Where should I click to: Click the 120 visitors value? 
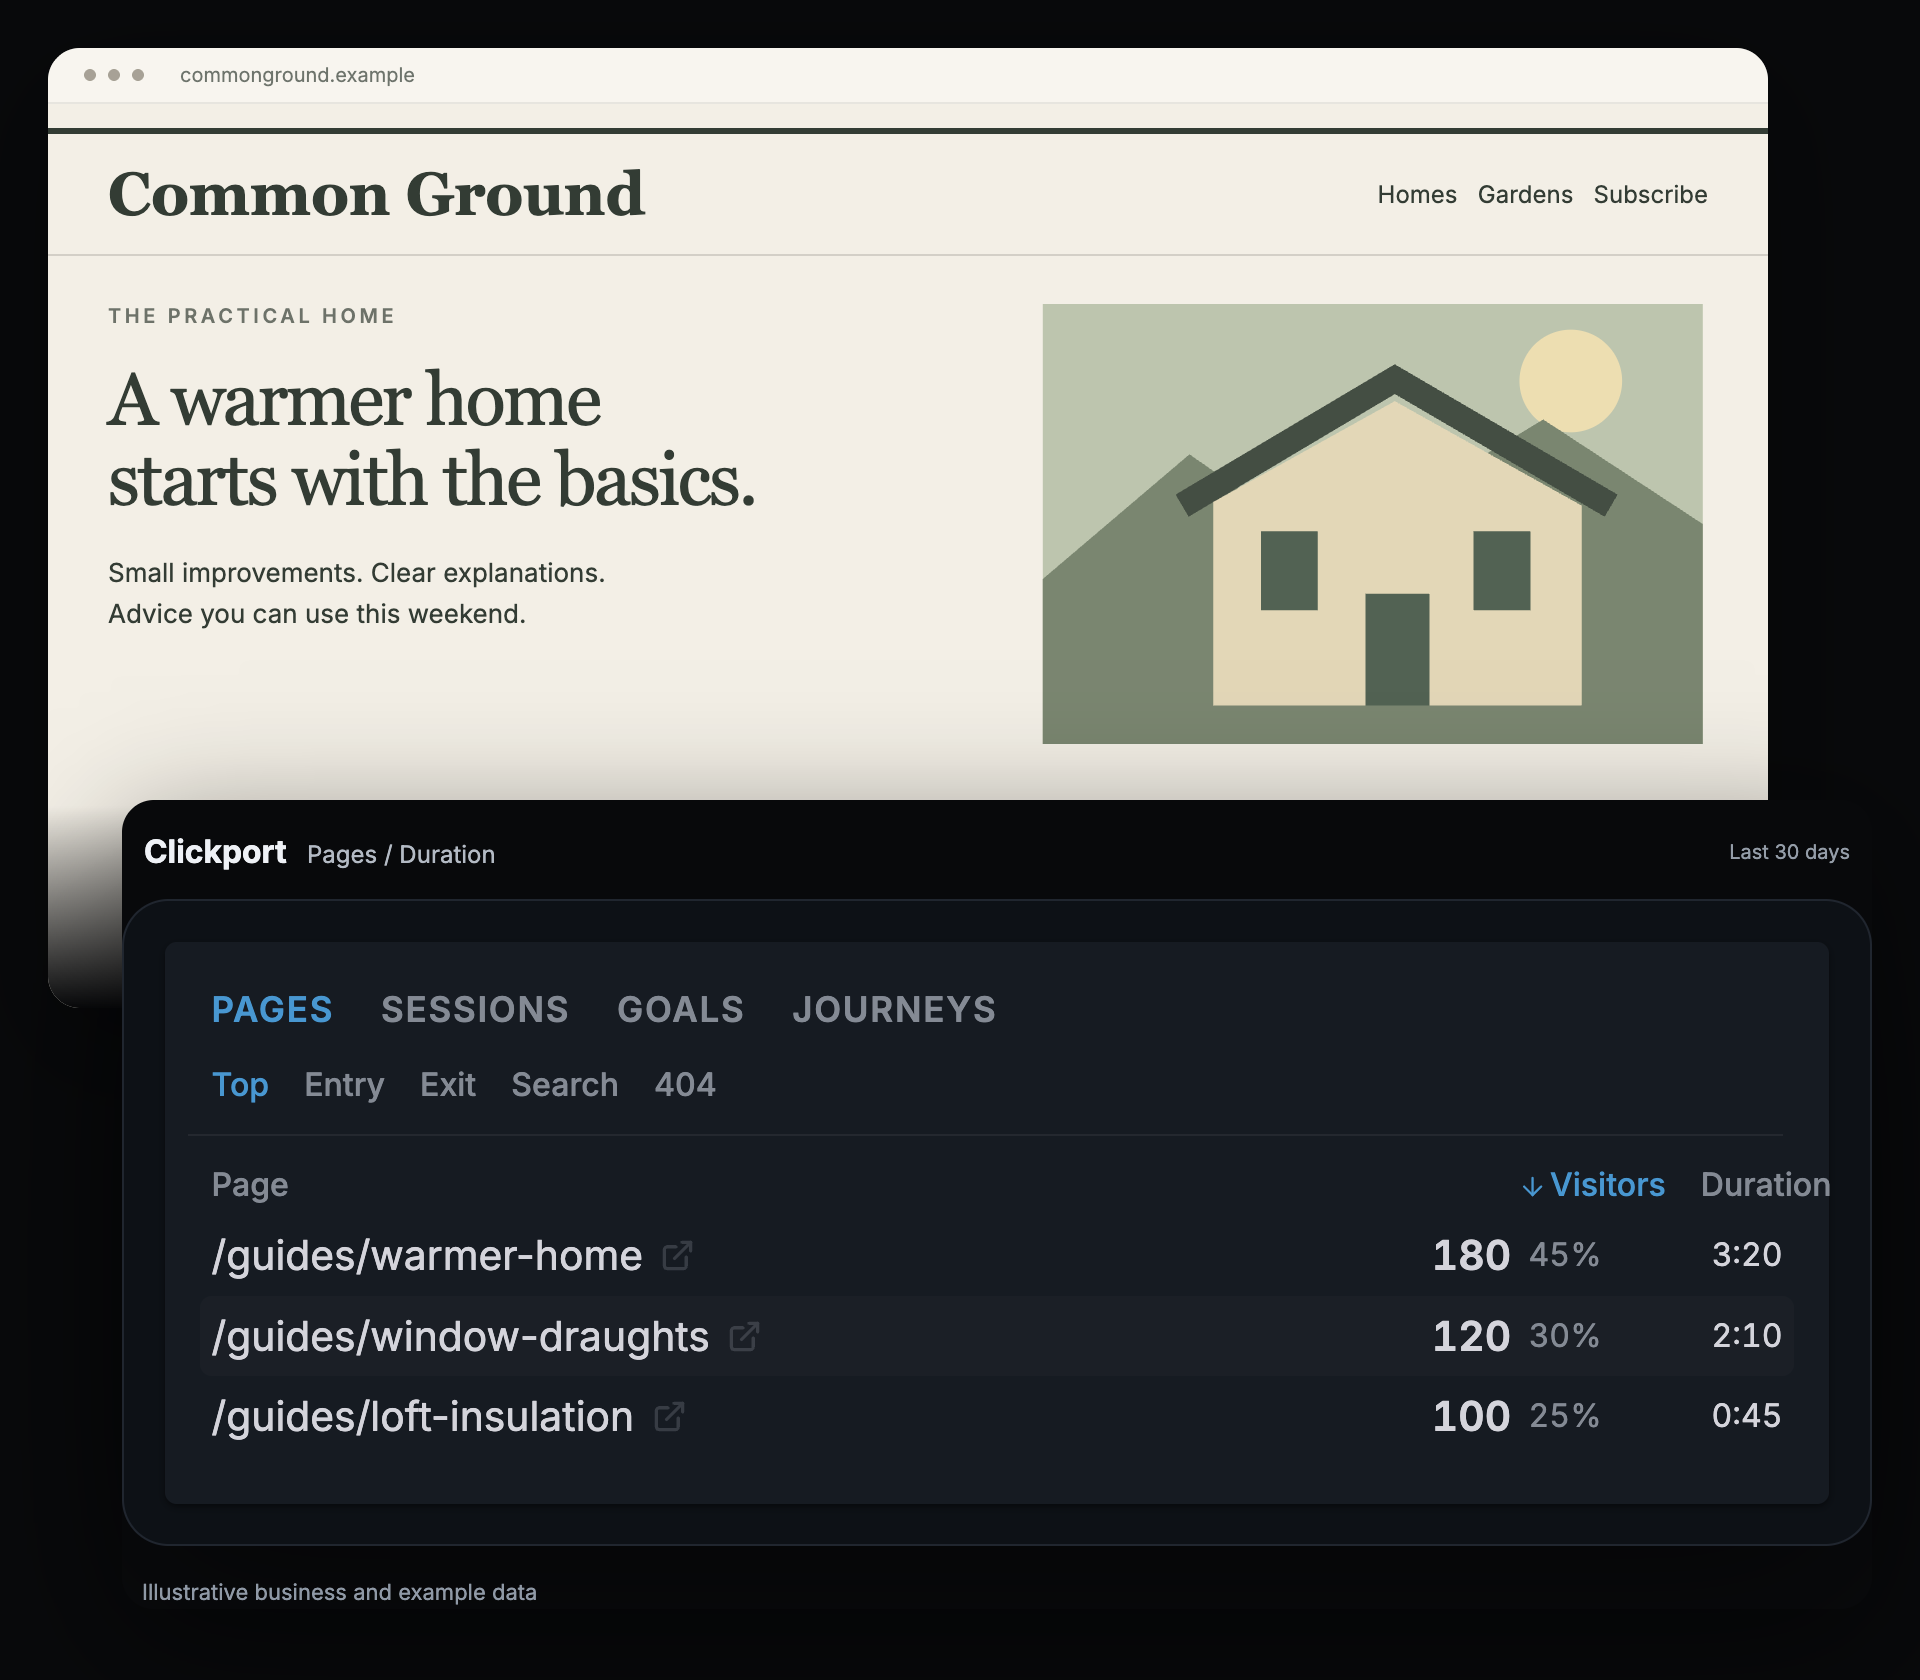click(1471, 1336)
